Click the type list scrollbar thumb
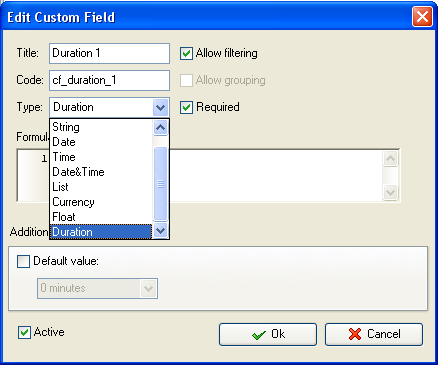 tap(161, 184)
